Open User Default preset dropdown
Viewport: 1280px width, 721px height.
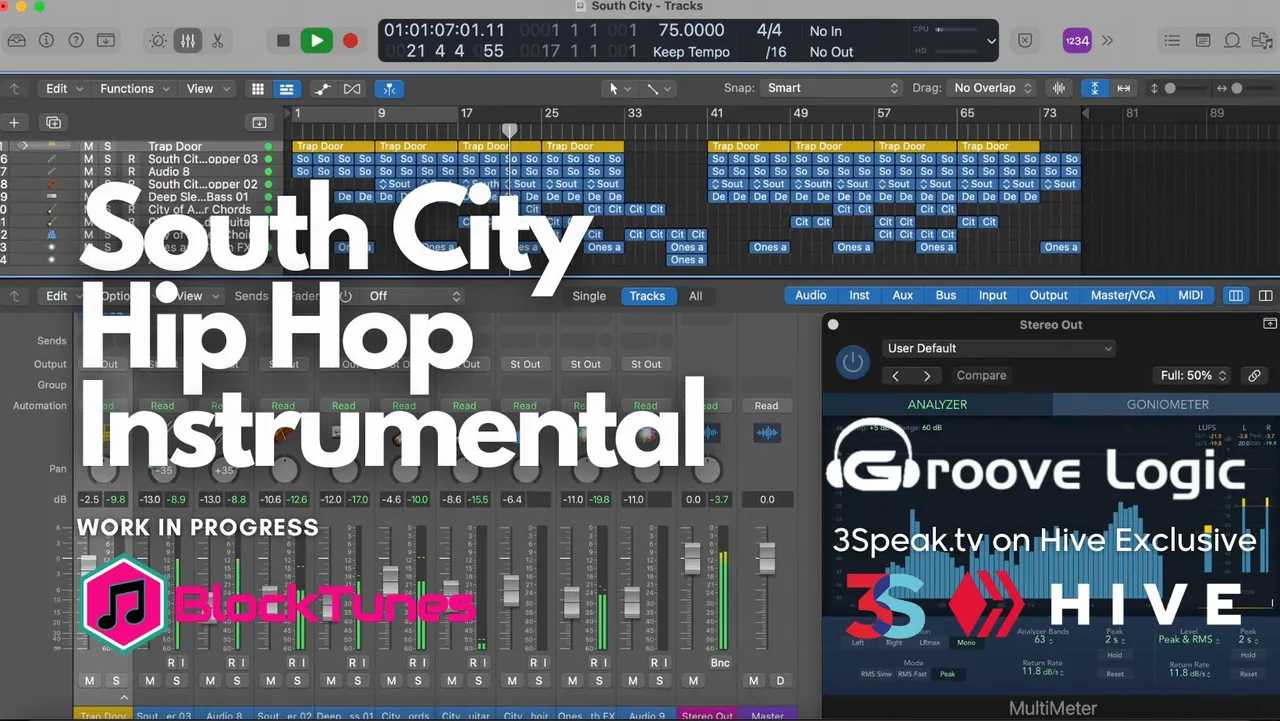click(999, 348)
